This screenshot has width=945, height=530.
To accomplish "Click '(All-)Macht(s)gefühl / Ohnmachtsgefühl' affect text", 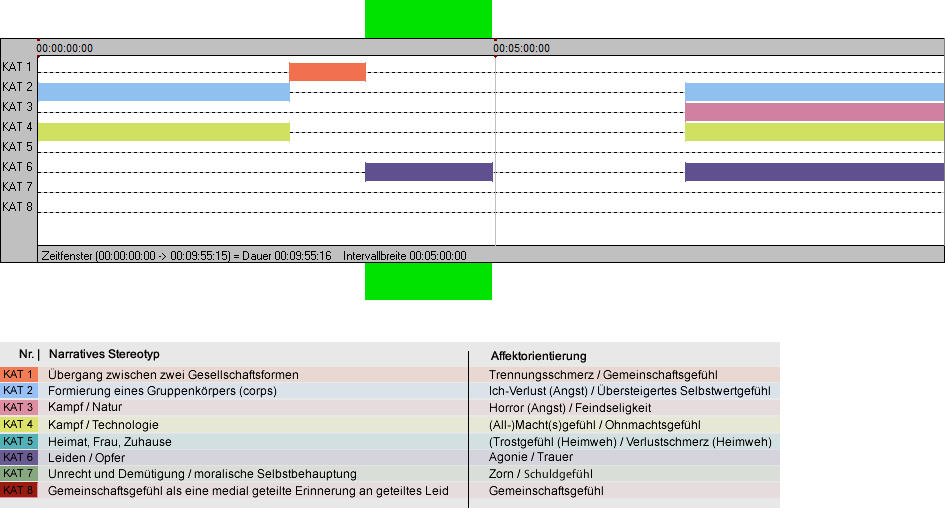I will (595, 424).
